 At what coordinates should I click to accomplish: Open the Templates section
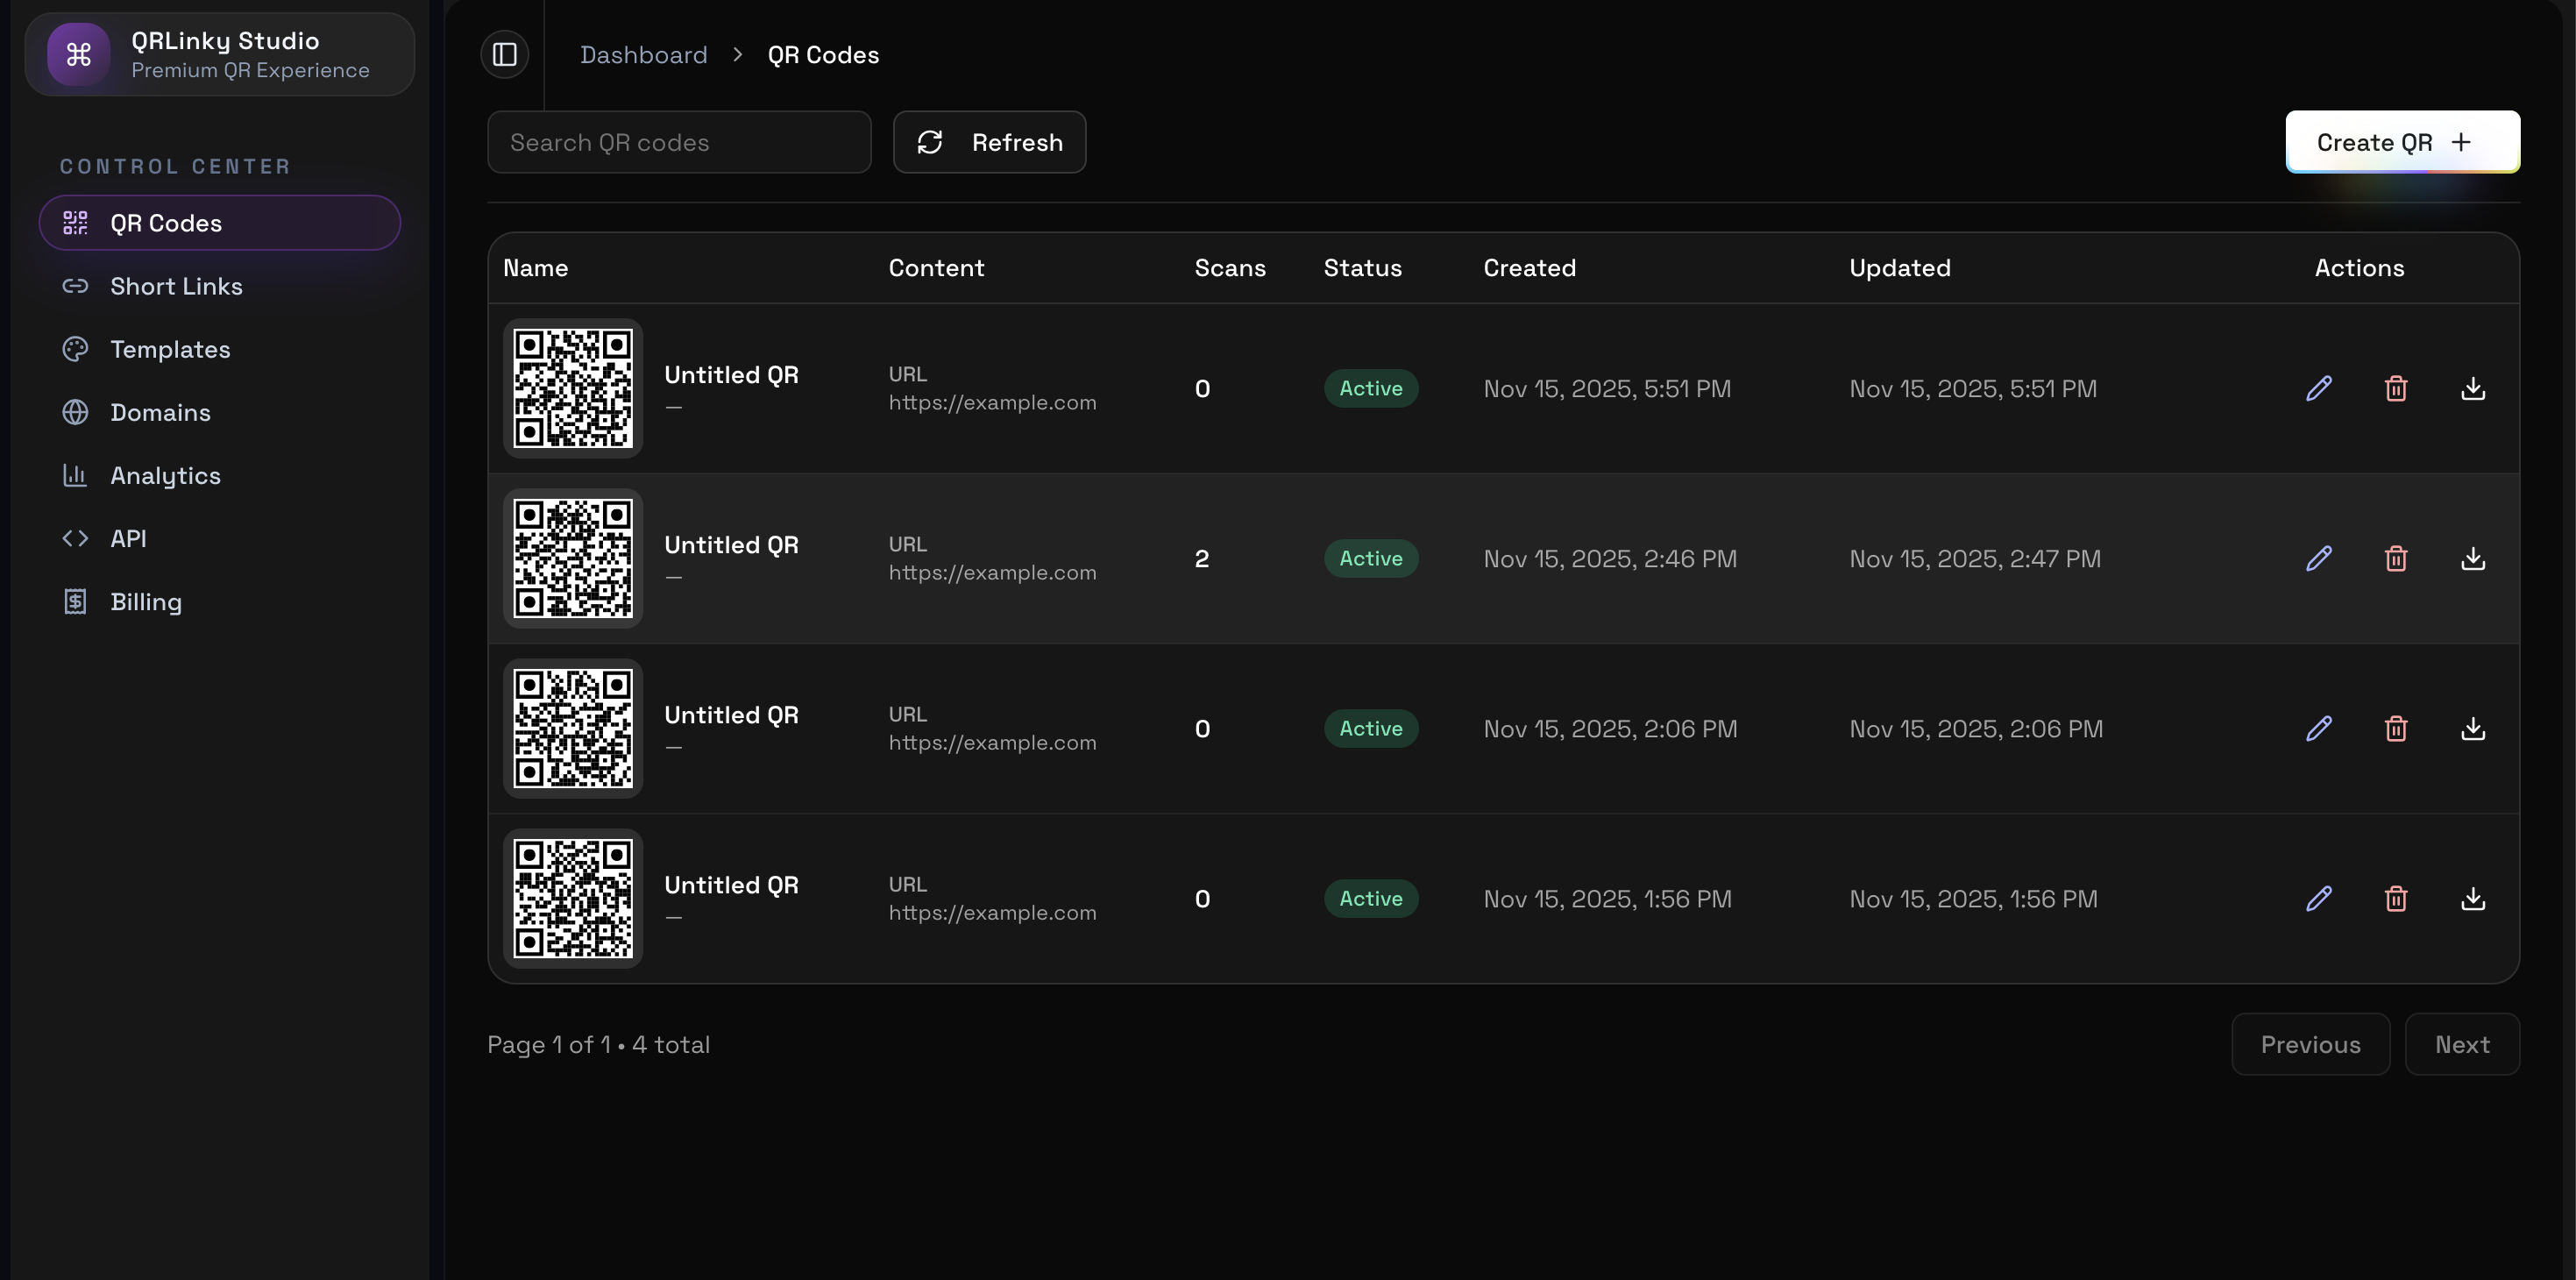tap(170, 349)
